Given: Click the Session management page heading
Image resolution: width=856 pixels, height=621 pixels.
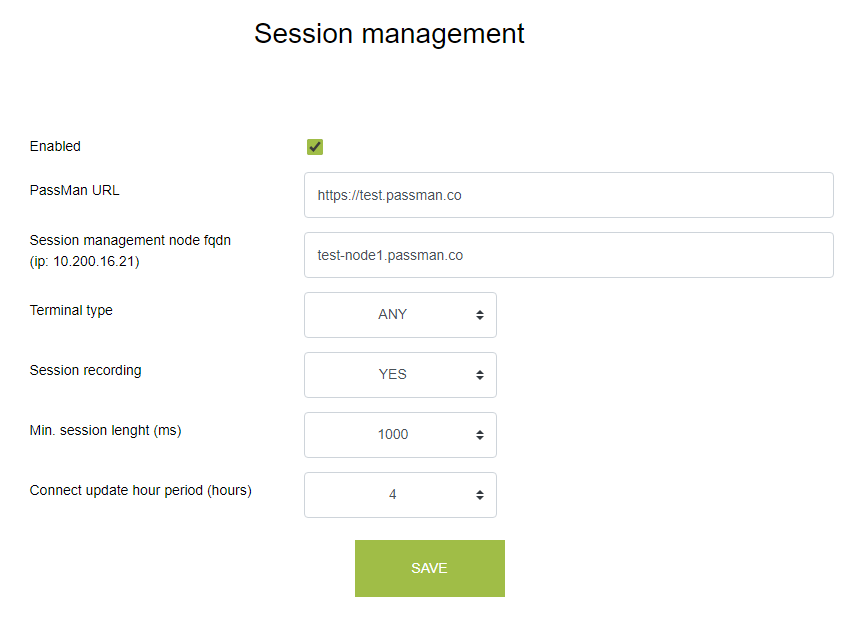Looking at the screenshot, I should click(389, 33).
